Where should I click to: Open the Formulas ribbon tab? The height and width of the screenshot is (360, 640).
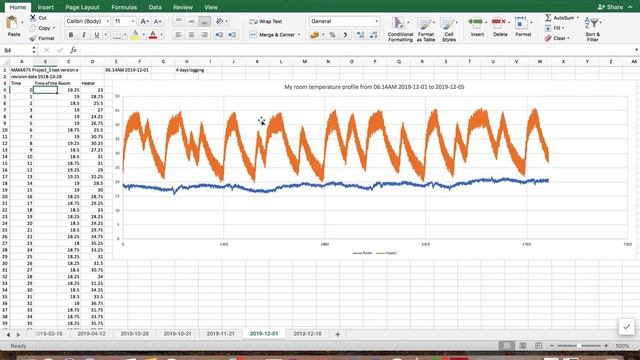124,7
